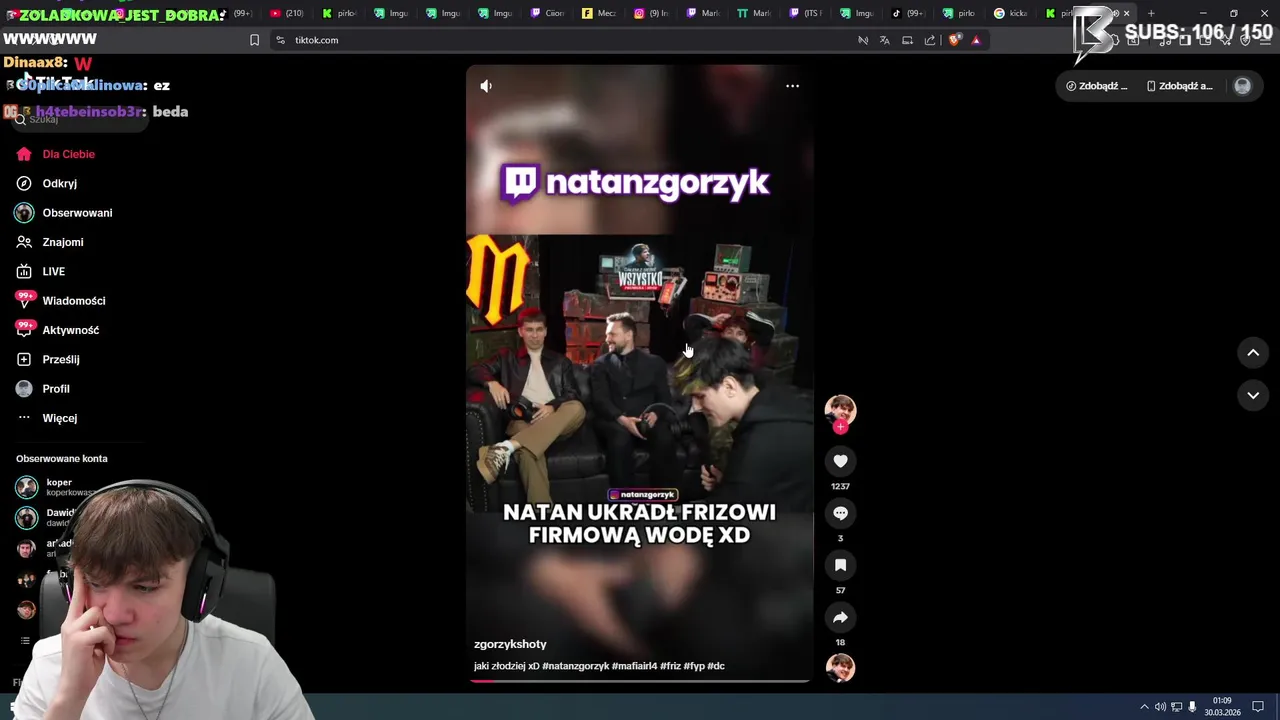Open the taskbar clock 01:09
This screenshot has height=720, width=1280.
1222,707
